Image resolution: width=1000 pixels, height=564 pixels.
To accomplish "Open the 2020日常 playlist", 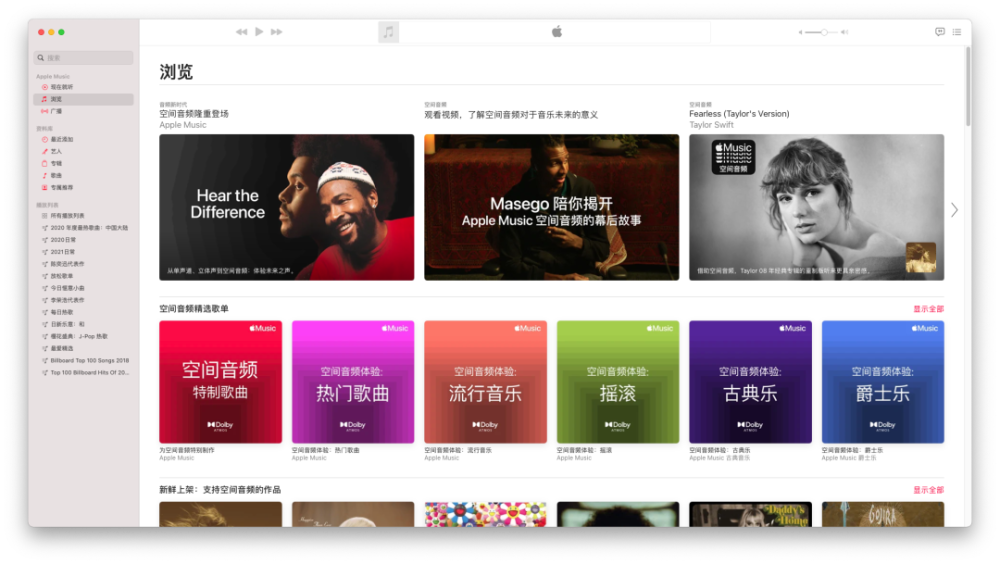I will click(x=84, y=240).
